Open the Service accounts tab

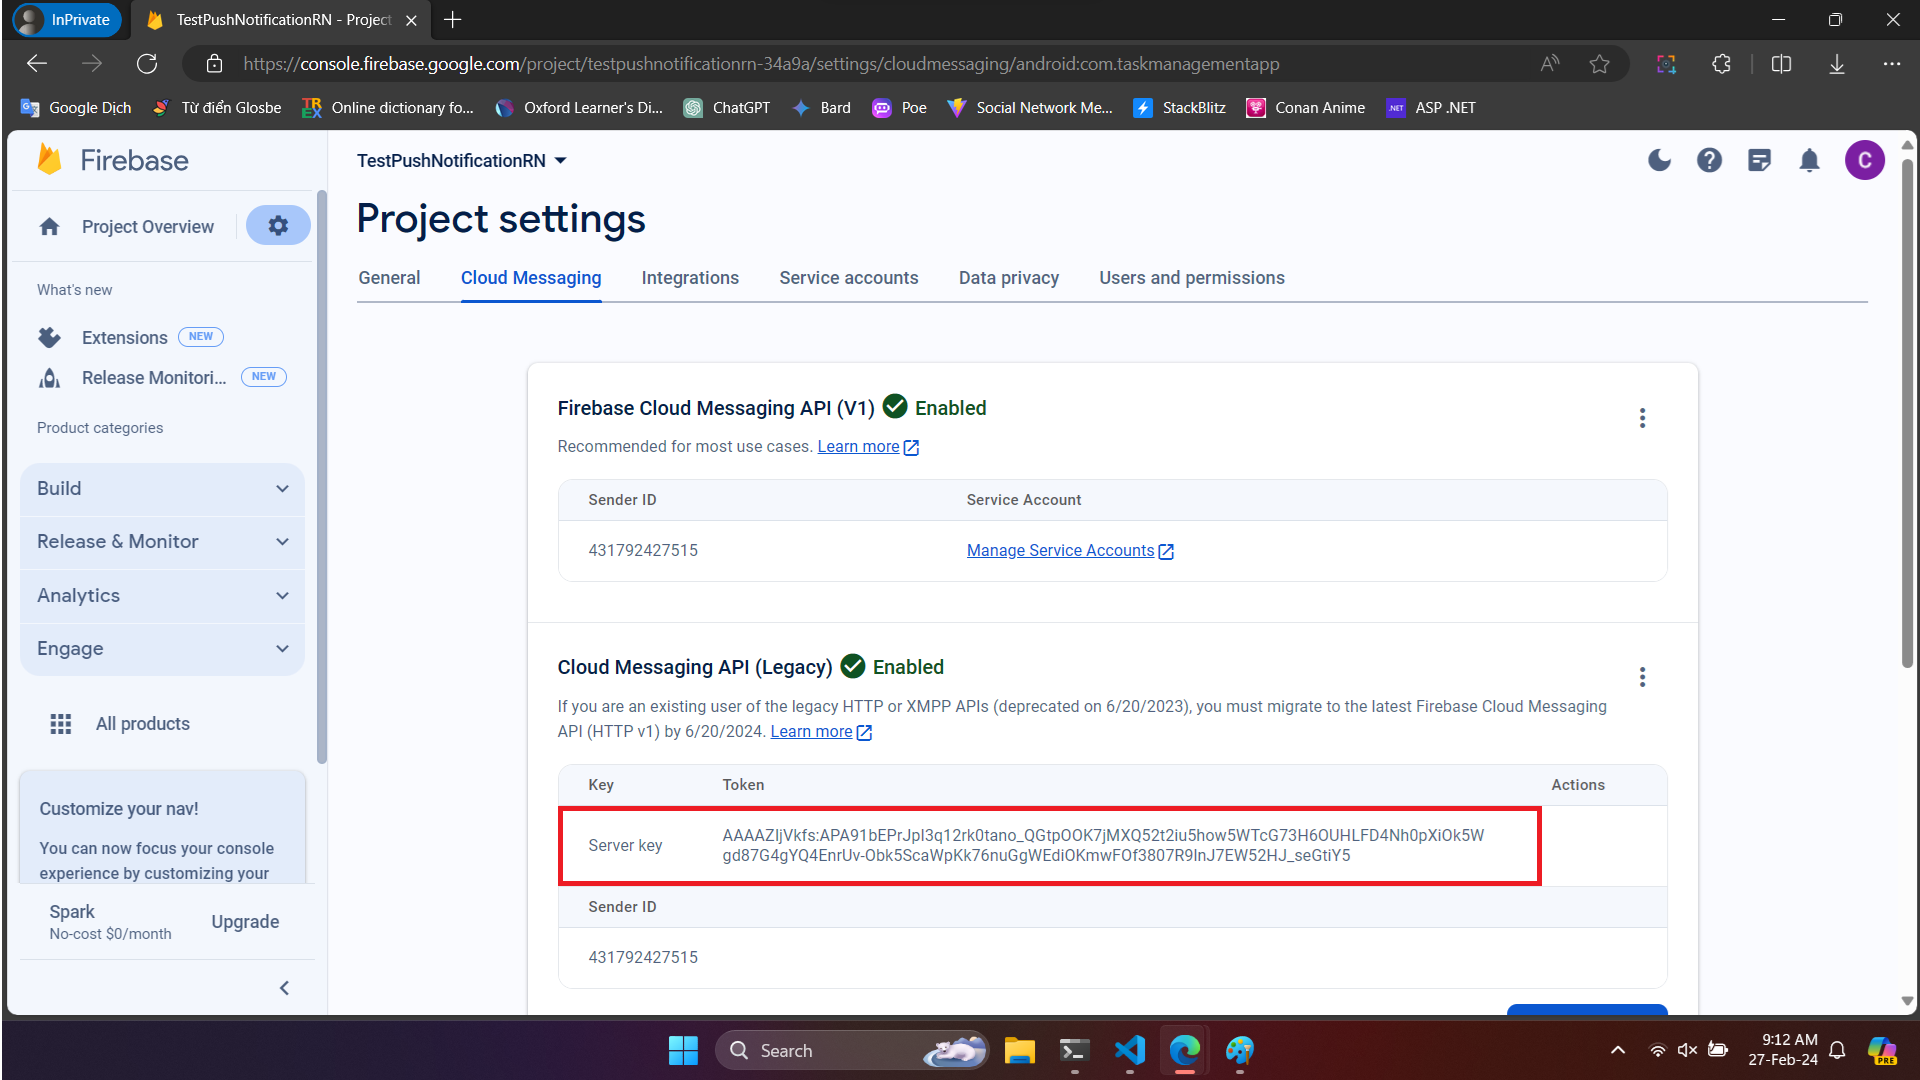coord(849,278)
